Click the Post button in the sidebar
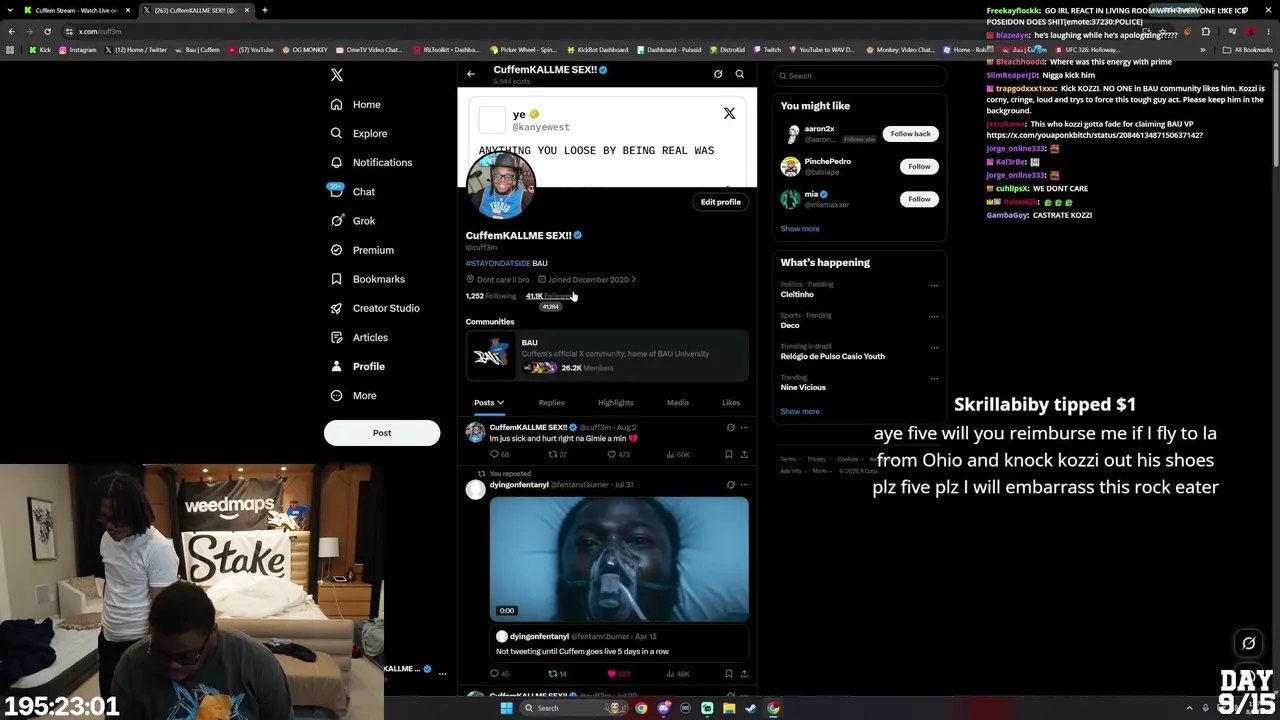This screenshot has height=720, width=1280. pyautogui.click(x=382, y=433)
